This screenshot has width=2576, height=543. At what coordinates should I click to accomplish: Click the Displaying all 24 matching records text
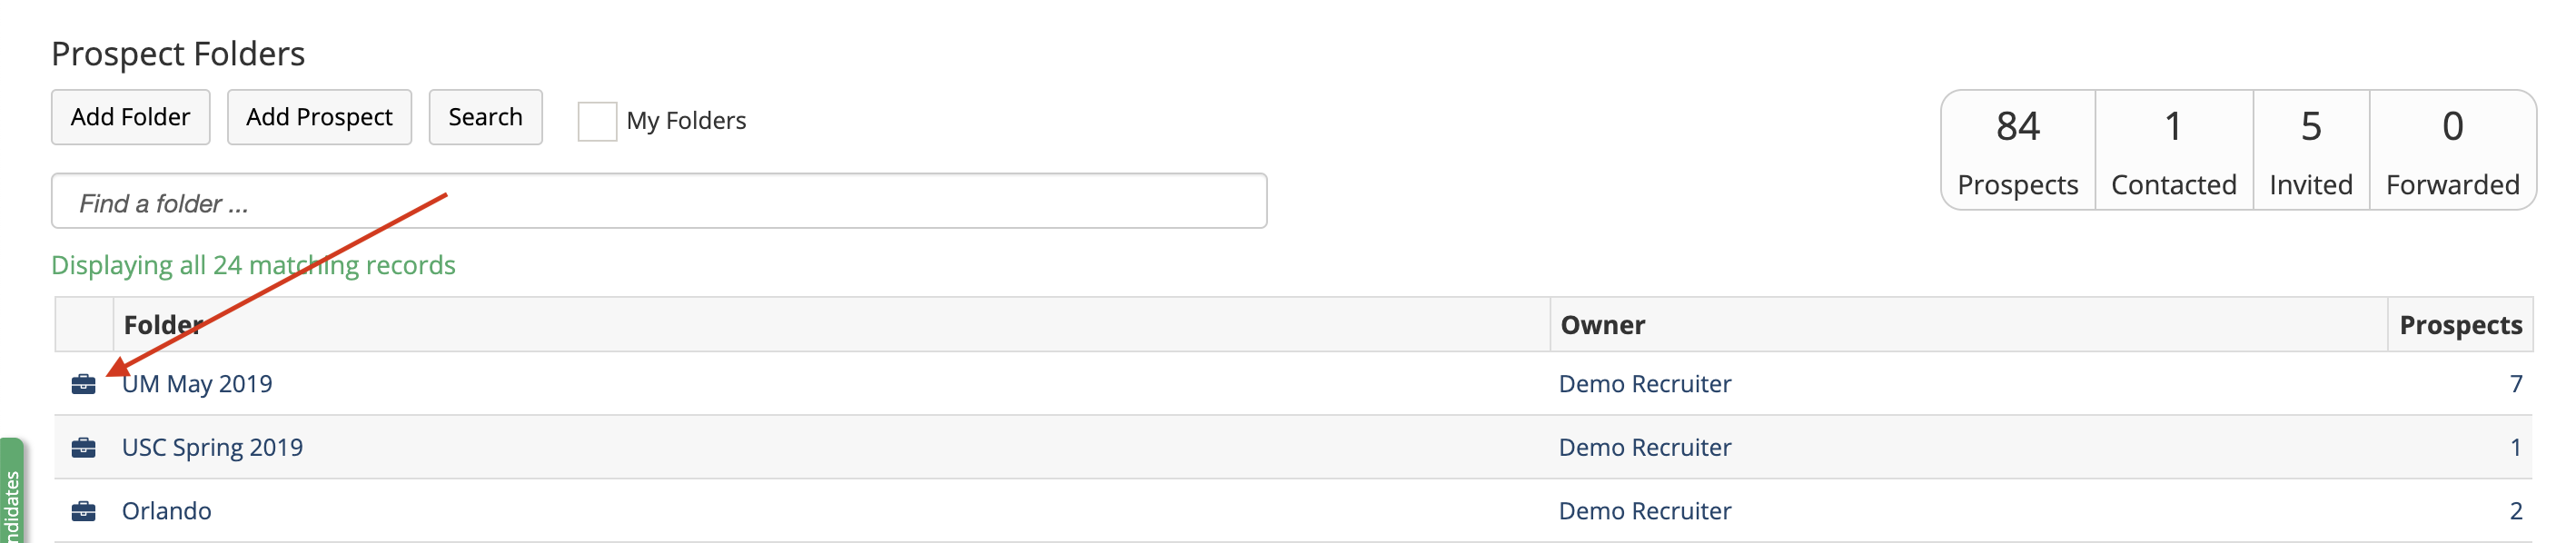point(253,265)
